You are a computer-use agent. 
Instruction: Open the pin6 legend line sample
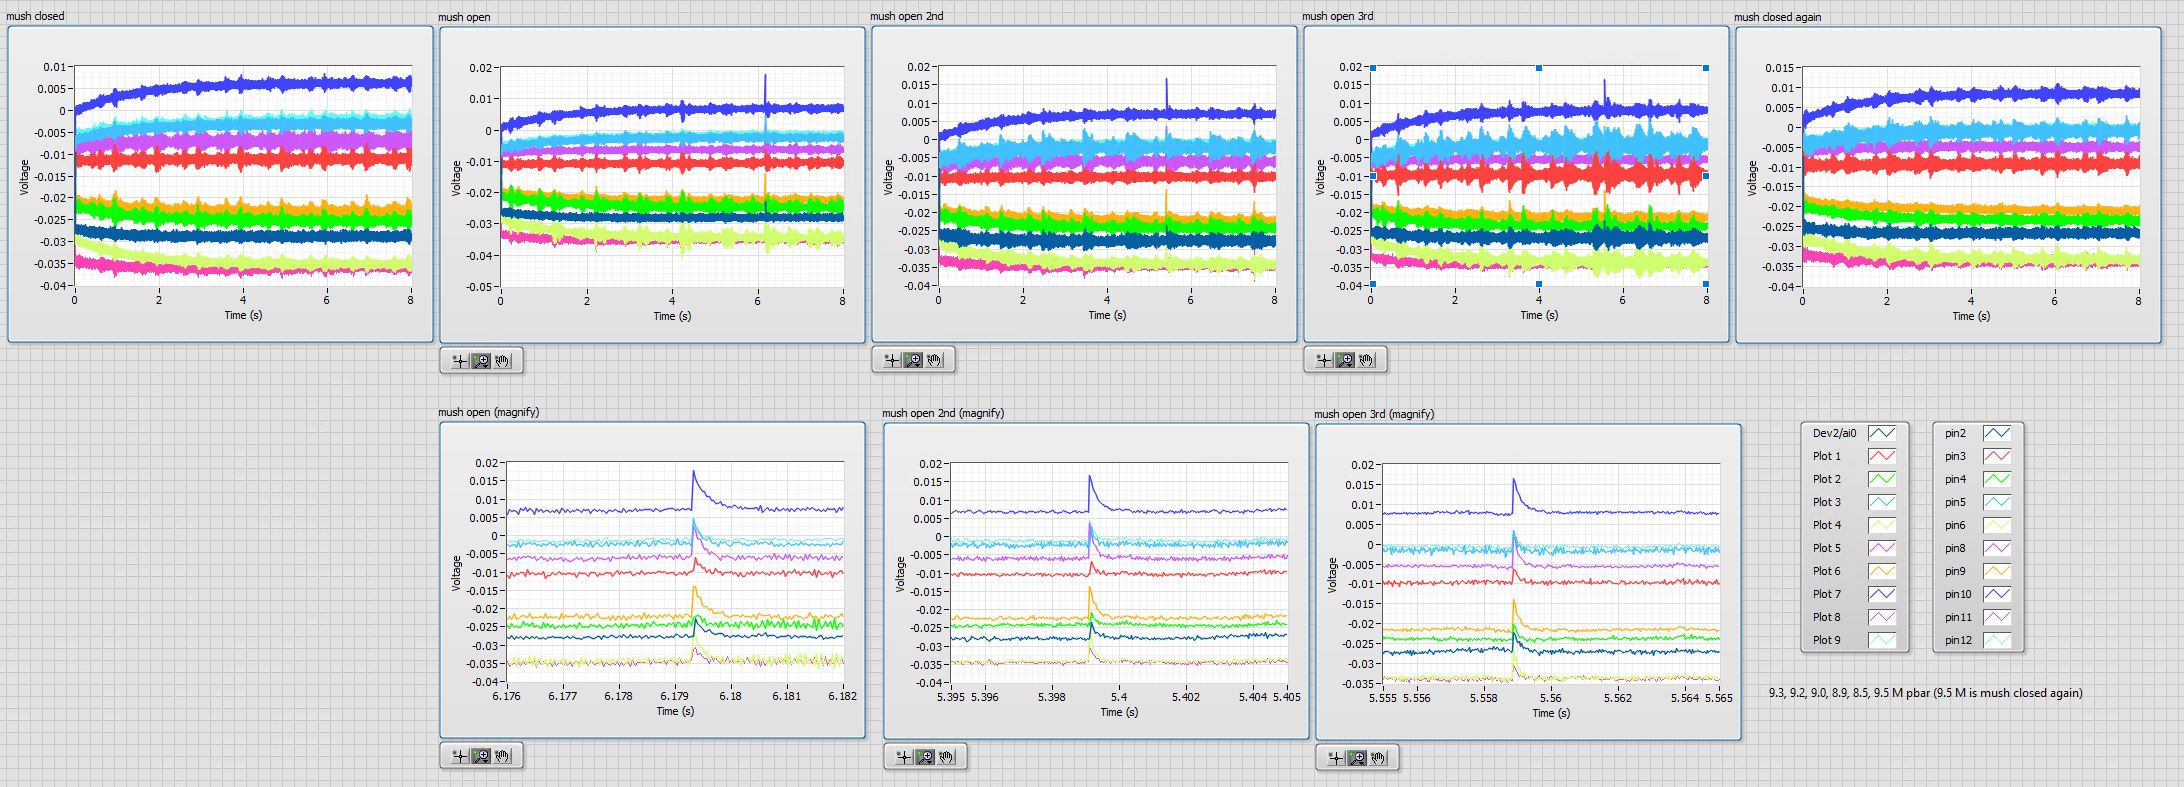[x=1997, y=525]
